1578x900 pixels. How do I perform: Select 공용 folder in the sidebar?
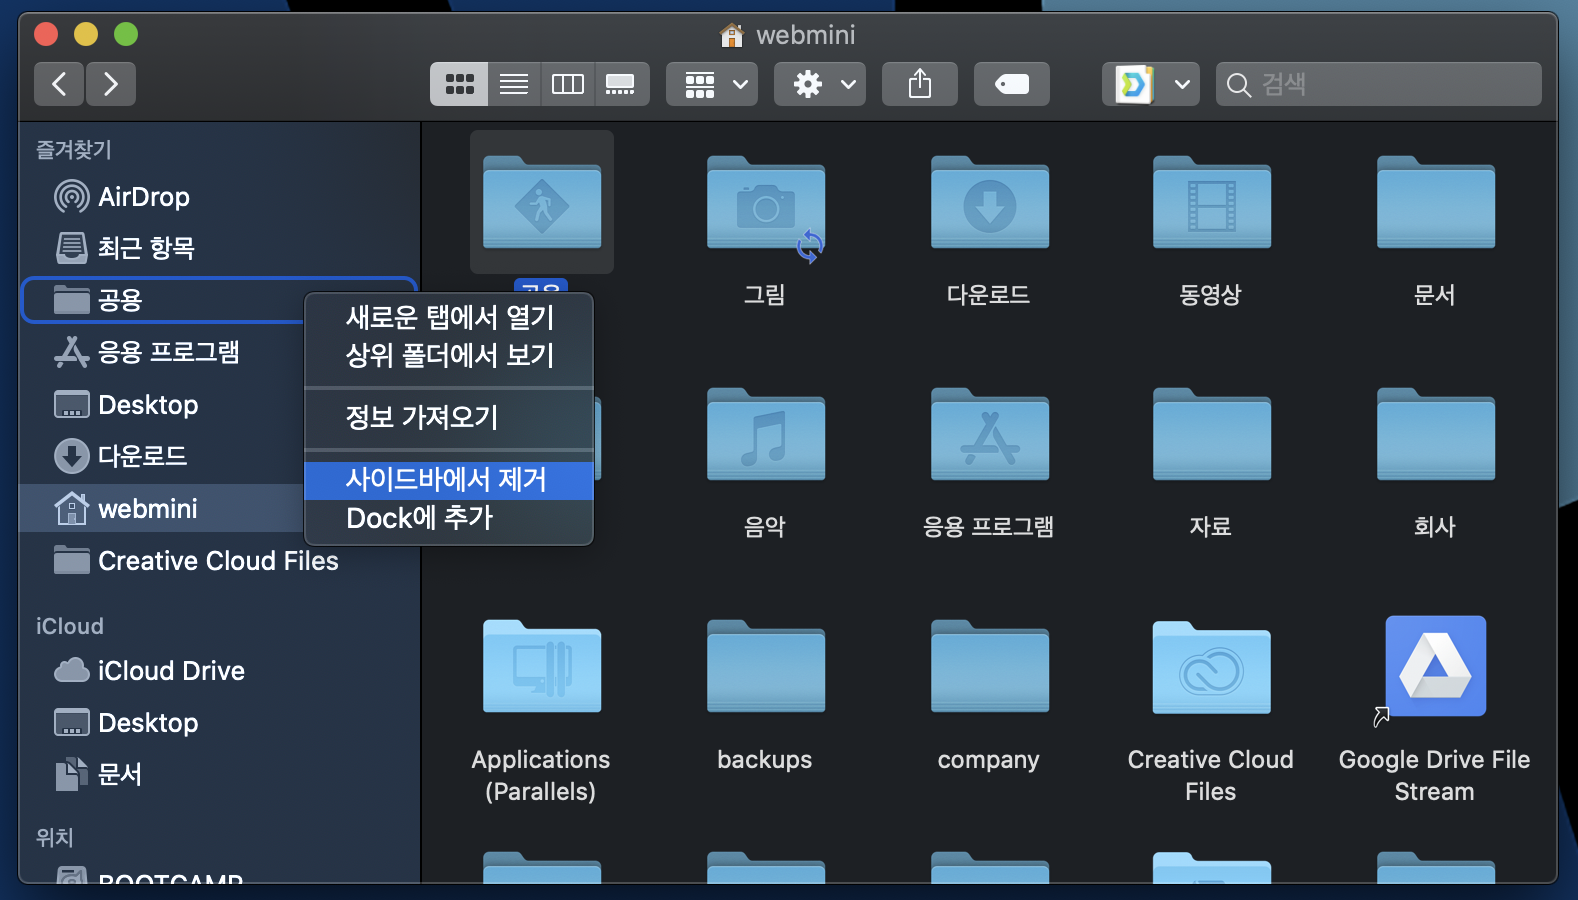click(x=163, y=300)
